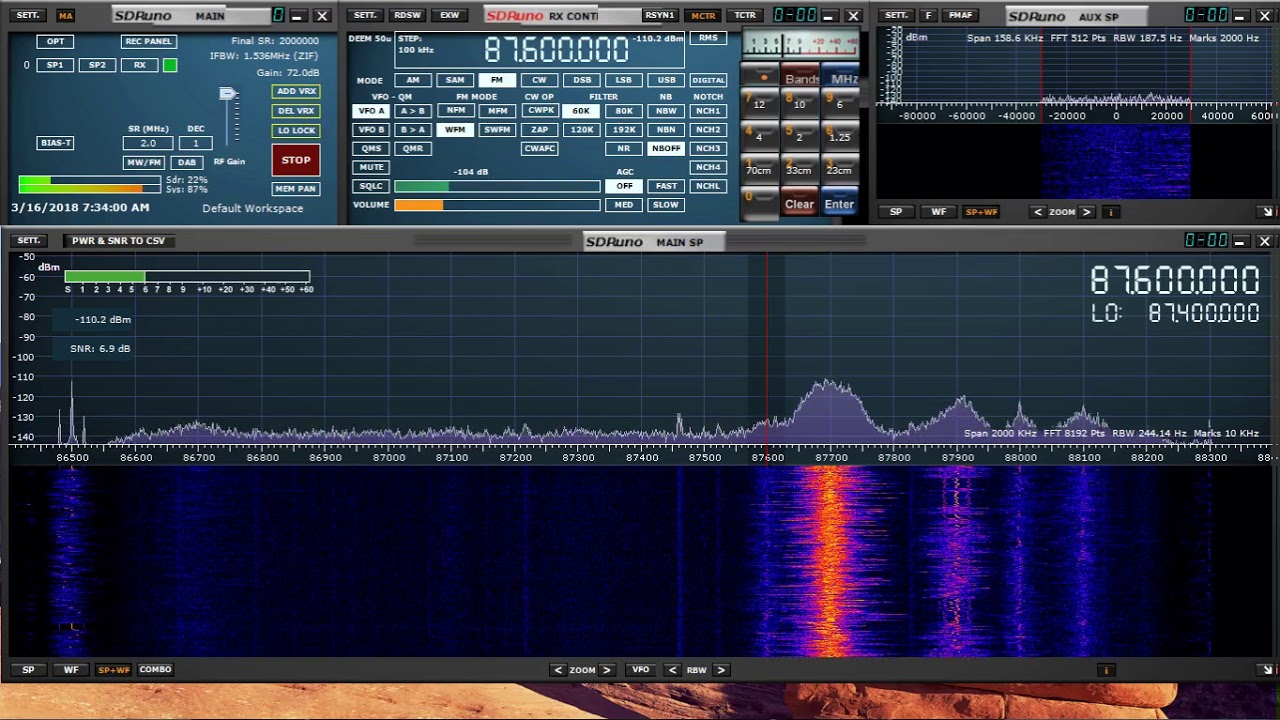Click ADD VRX button
The width and height of the screenshot is (1280, 720).
(x=296, y=91)
